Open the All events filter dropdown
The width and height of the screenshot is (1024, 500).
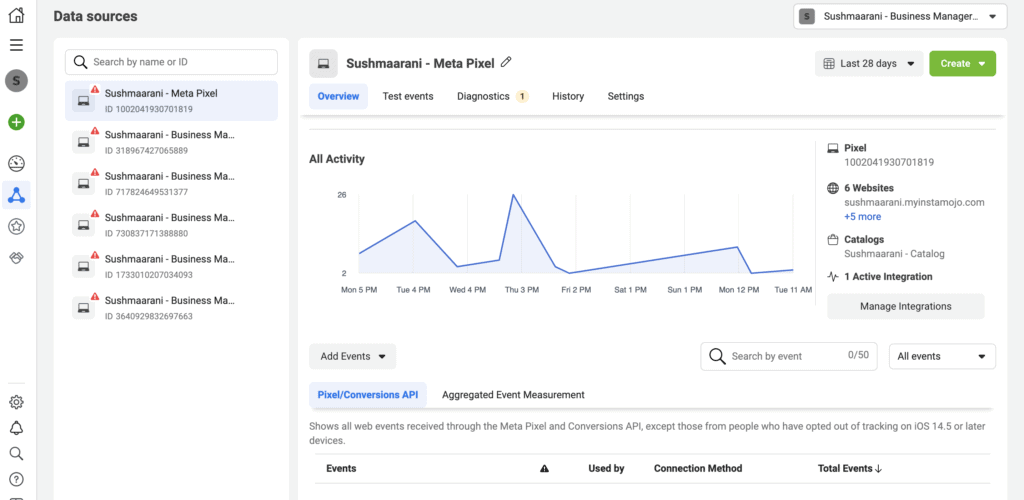coord(942,356)
